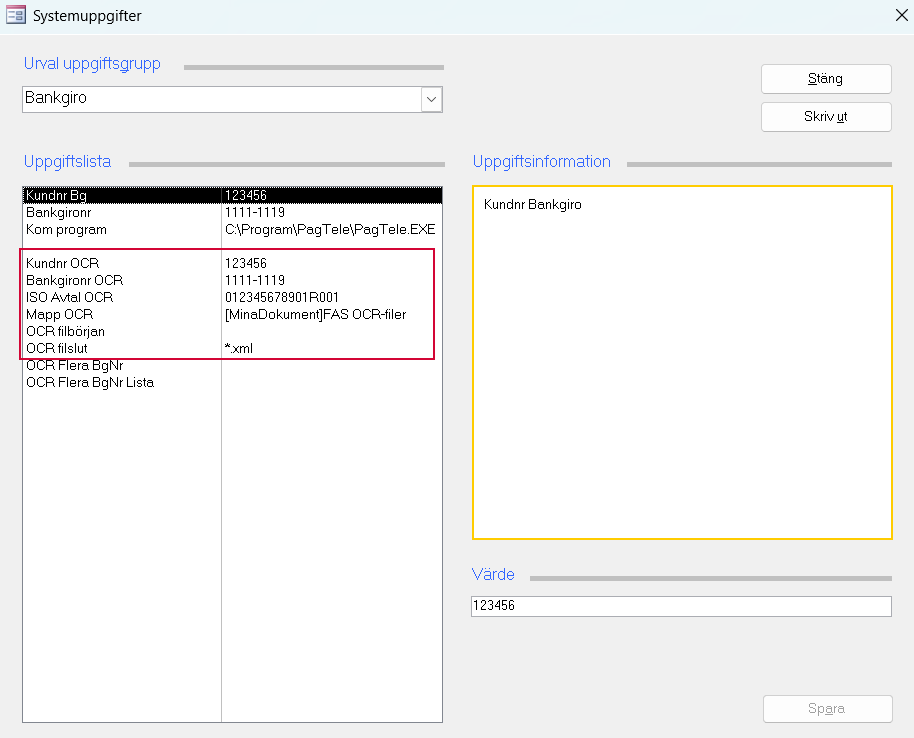Select the OCR Flera BgNr row

233,366
